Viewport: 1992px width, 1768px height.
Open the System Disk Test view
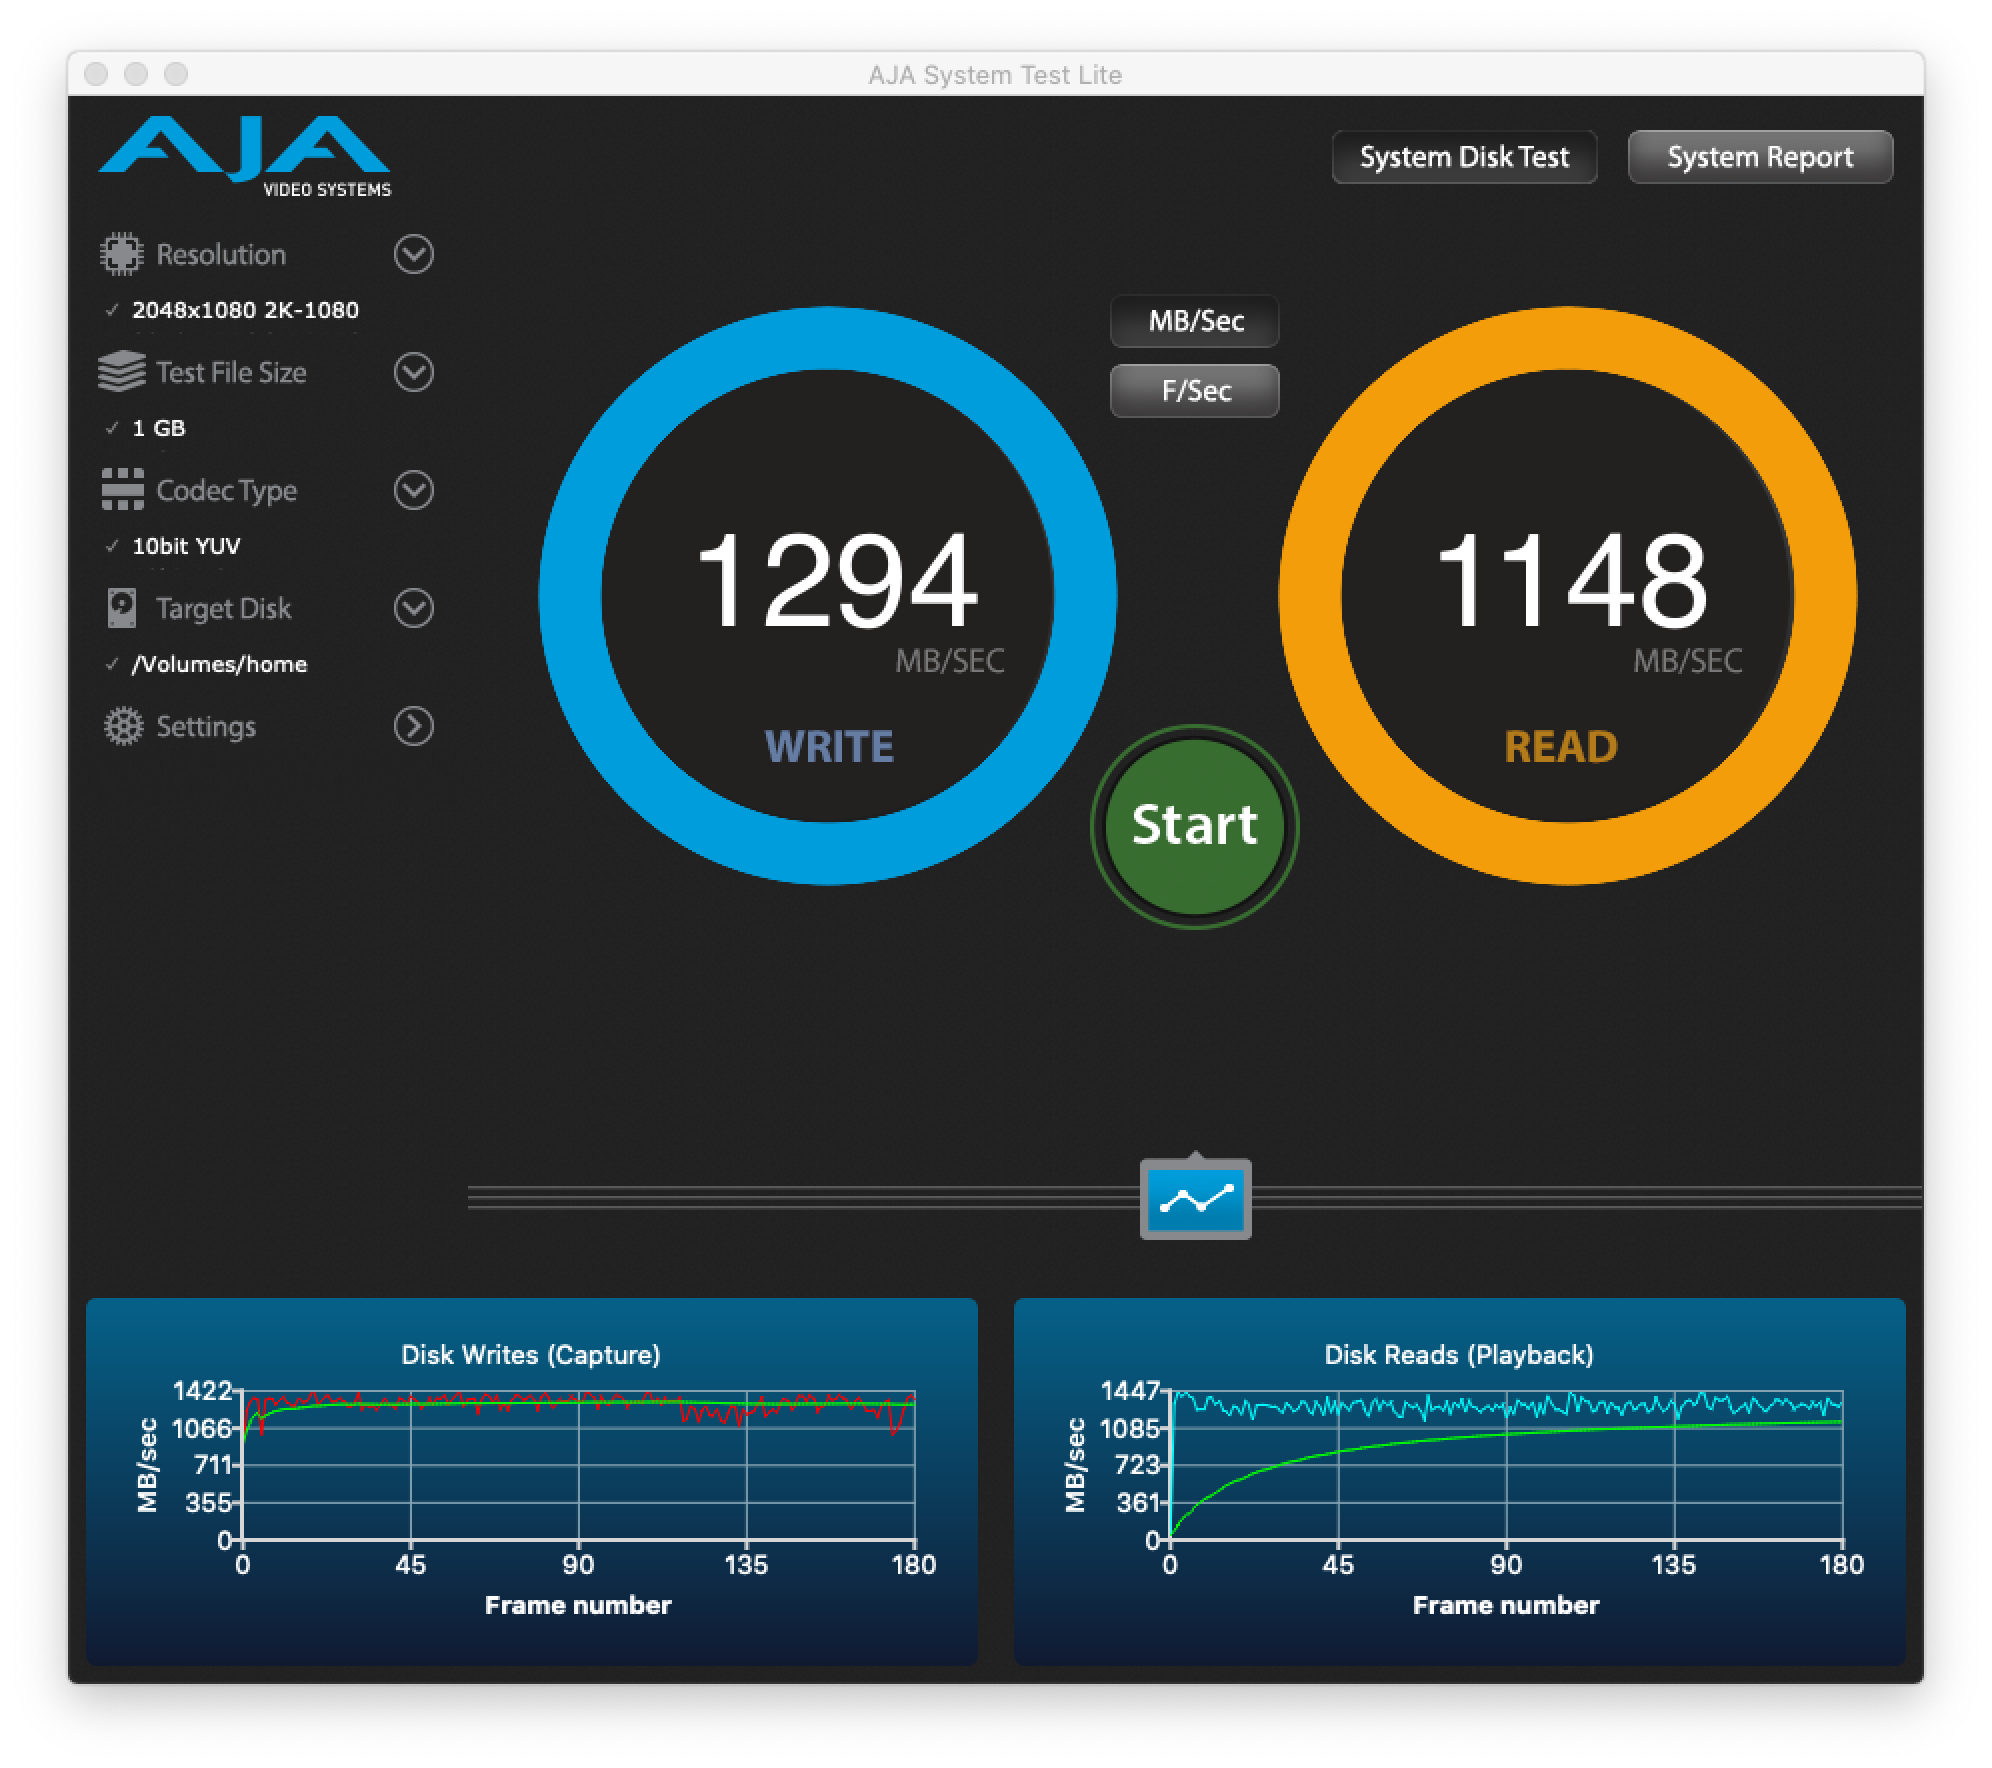click(x=1464, y=157)
